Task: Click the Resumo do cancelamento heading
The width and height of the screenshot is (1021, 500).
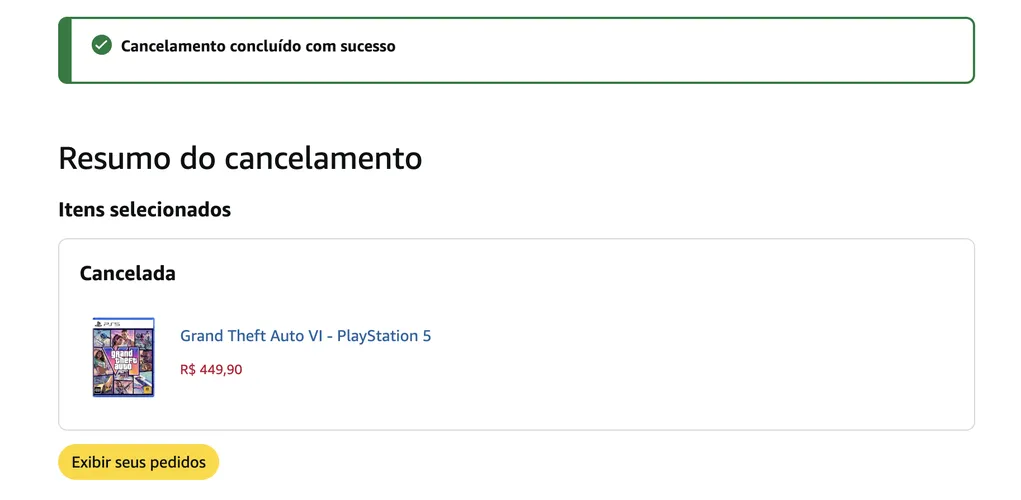Action: (x=240, y=158)
